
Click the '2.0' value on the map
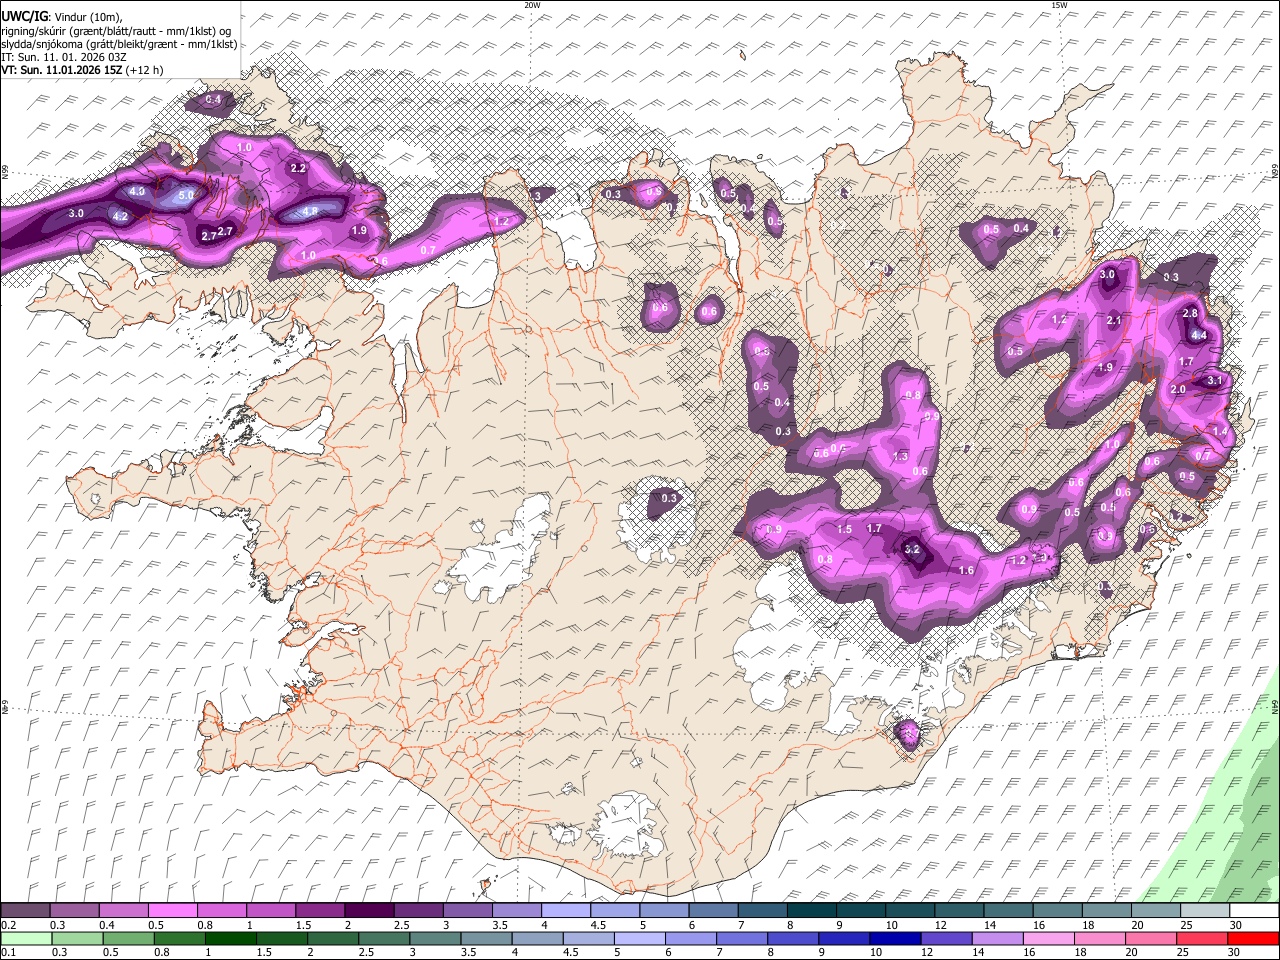tap(1178, 389)
